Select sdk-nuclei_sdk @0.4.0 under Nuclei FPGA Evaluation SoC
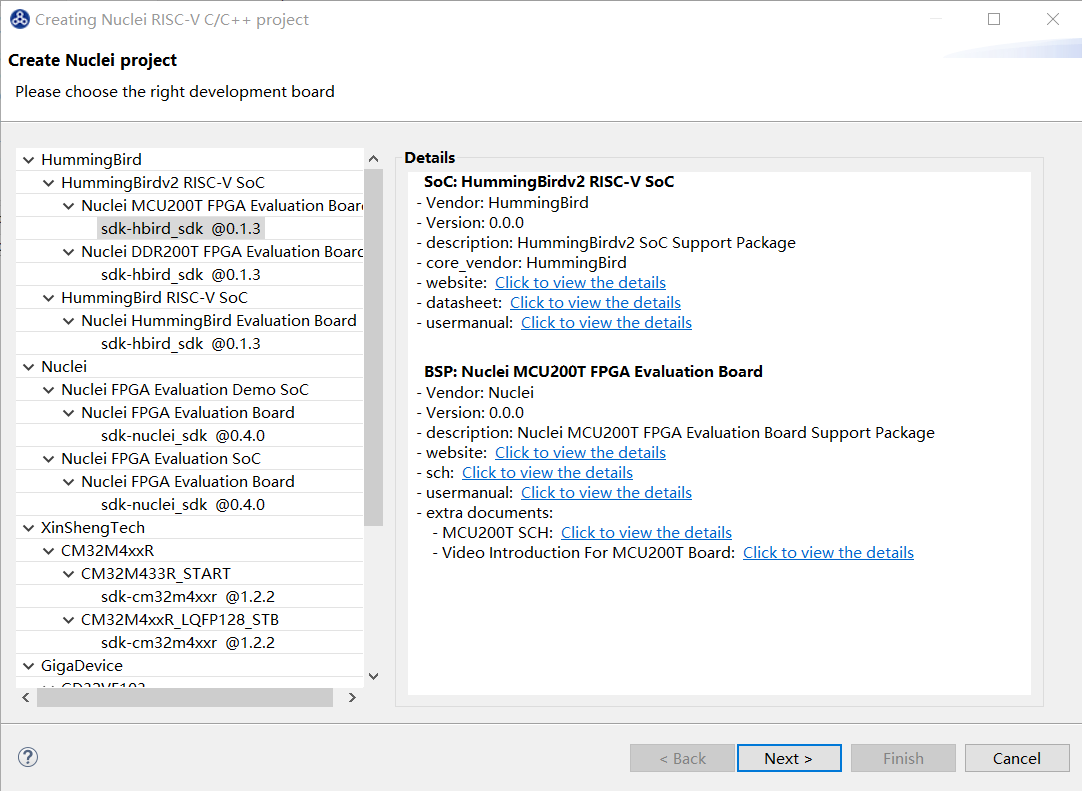1082x791 pixels. (183, 505)
